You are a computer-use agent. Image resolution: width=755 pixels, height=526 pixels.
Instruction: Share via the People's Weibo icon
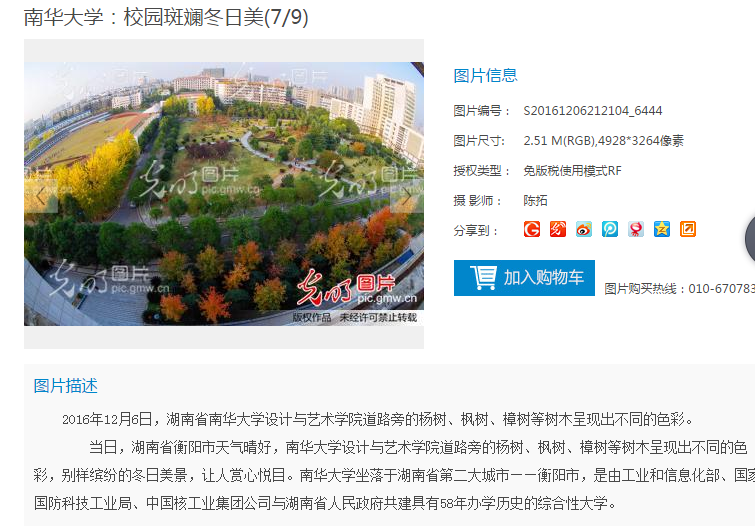[636, 229]
